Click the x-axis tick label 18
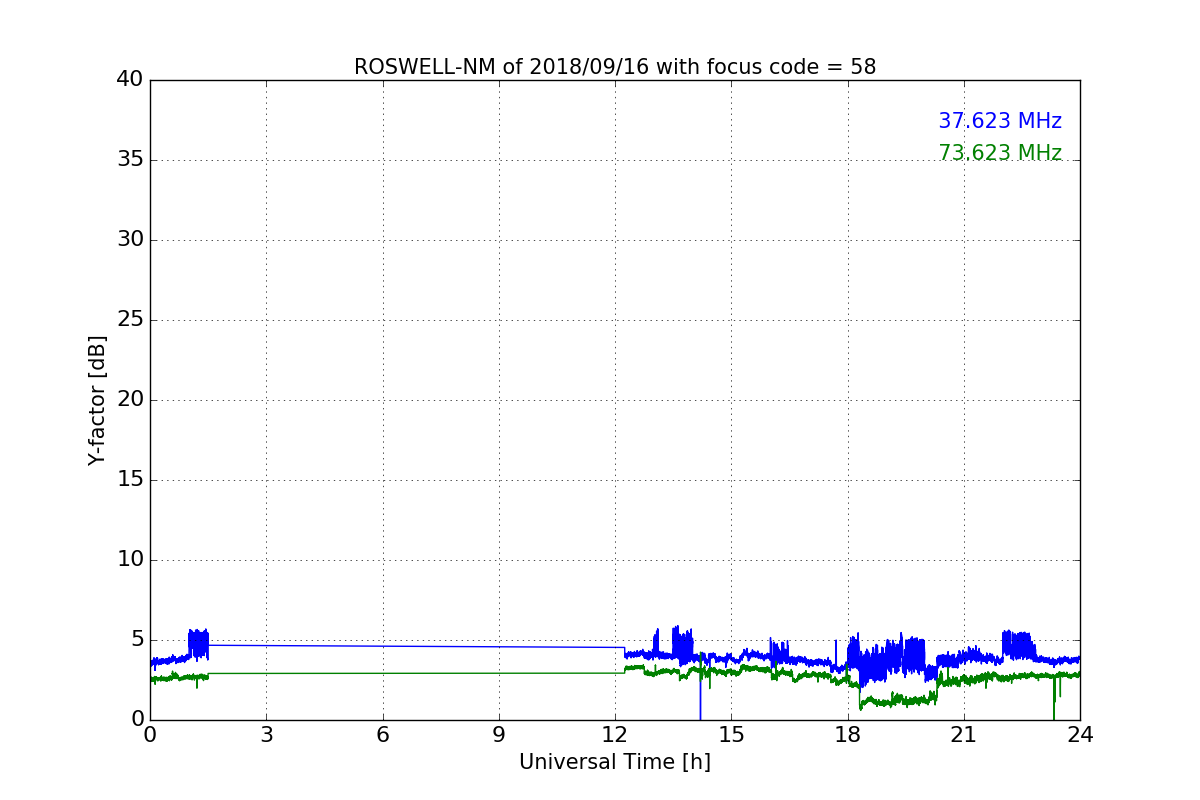The image size is (1200, 800). 848,735
